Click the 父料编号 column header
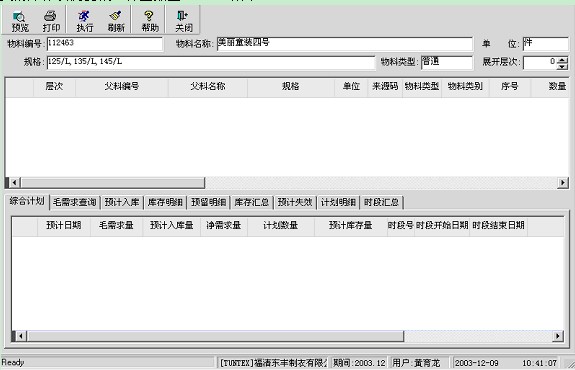The image size is (575, 370). (x=122, y=87)
